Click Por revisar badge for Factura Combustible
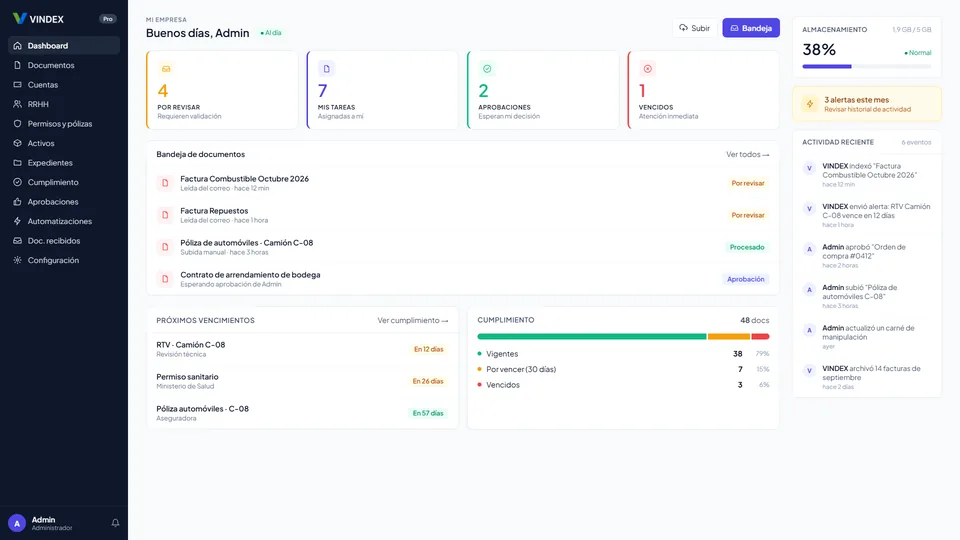The height and width of the screenshot is (540, 960). pyautogui.click(x=748, y=183)
